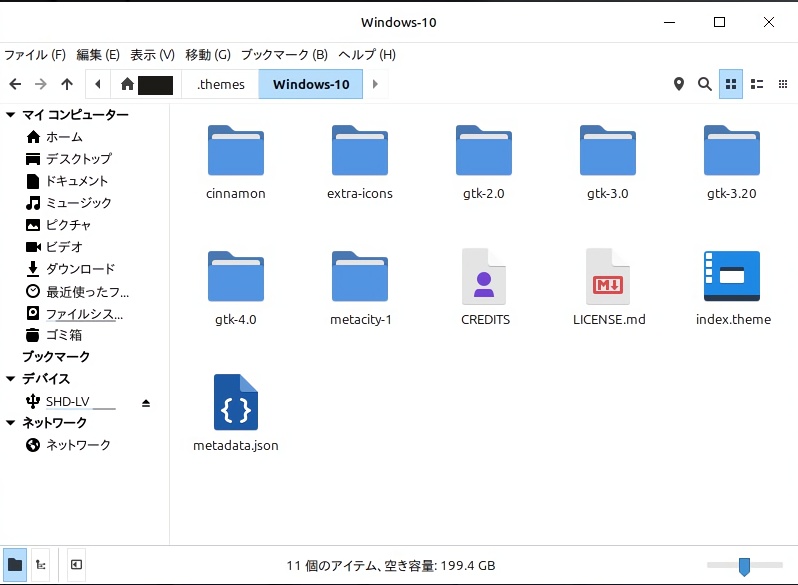Collapse ネットワーク section header
This screenshot has height=585, width=798.
(x=10, y=422)
